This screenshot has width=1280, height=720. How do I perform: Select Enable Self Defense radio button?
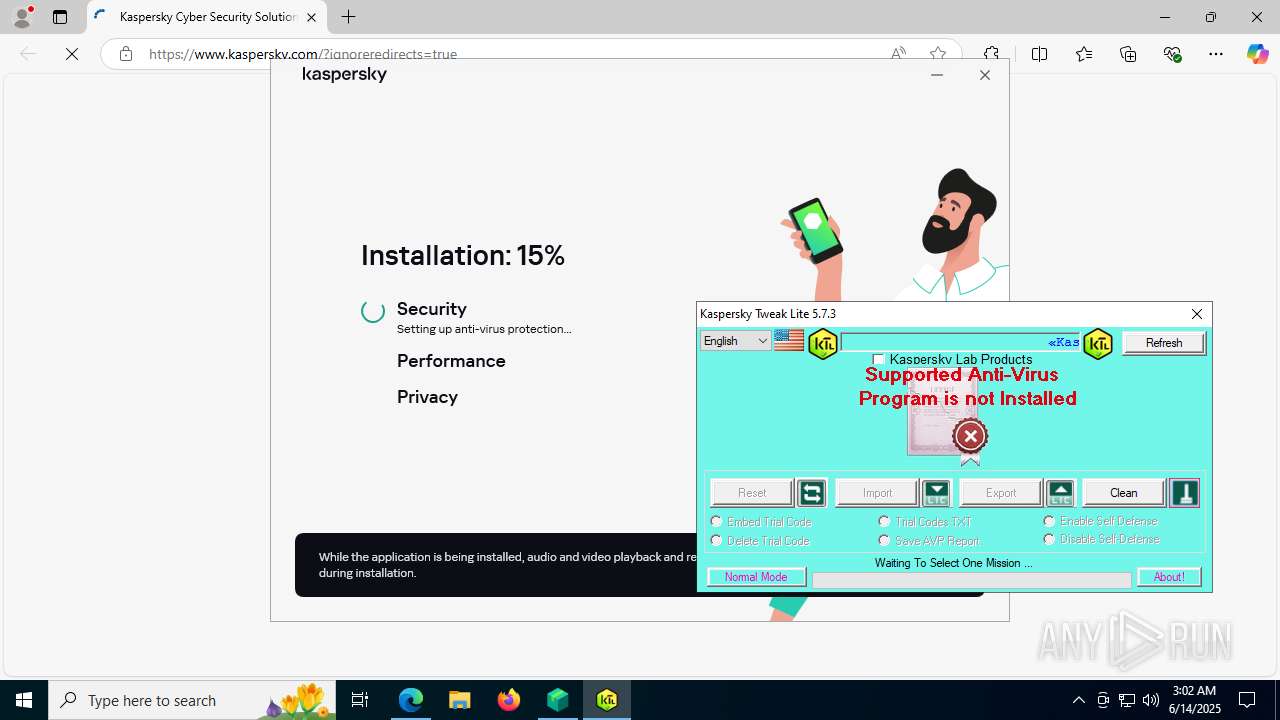tap(1049, 520)
